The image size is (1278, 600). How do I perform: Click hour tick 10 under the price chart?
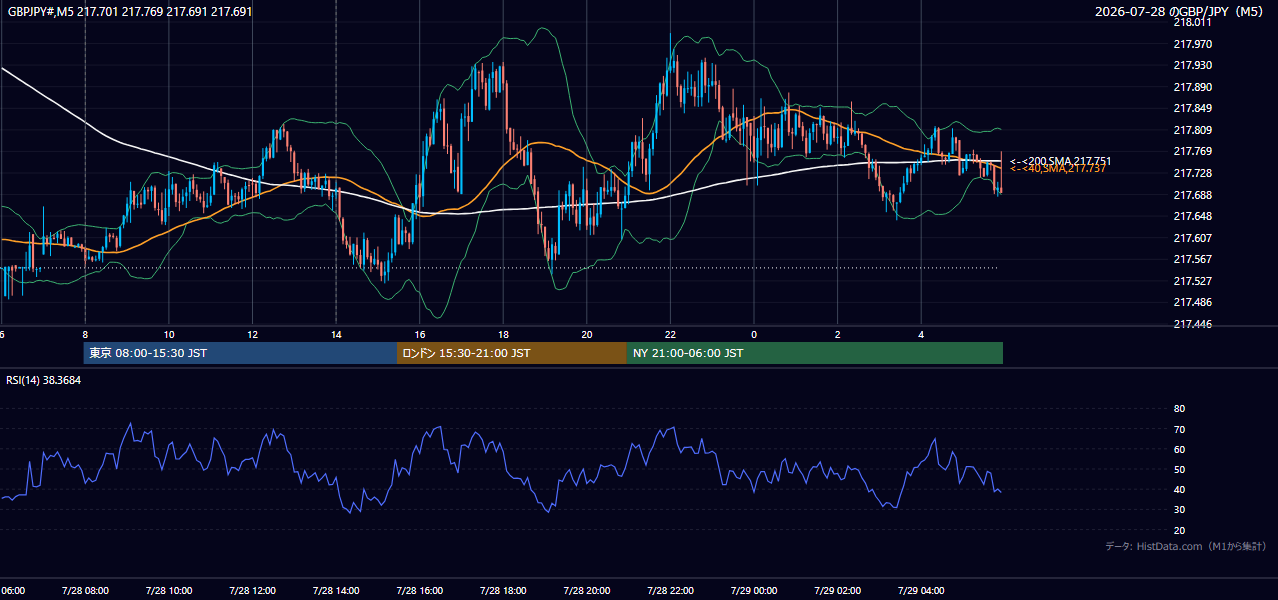pos(169,334)
